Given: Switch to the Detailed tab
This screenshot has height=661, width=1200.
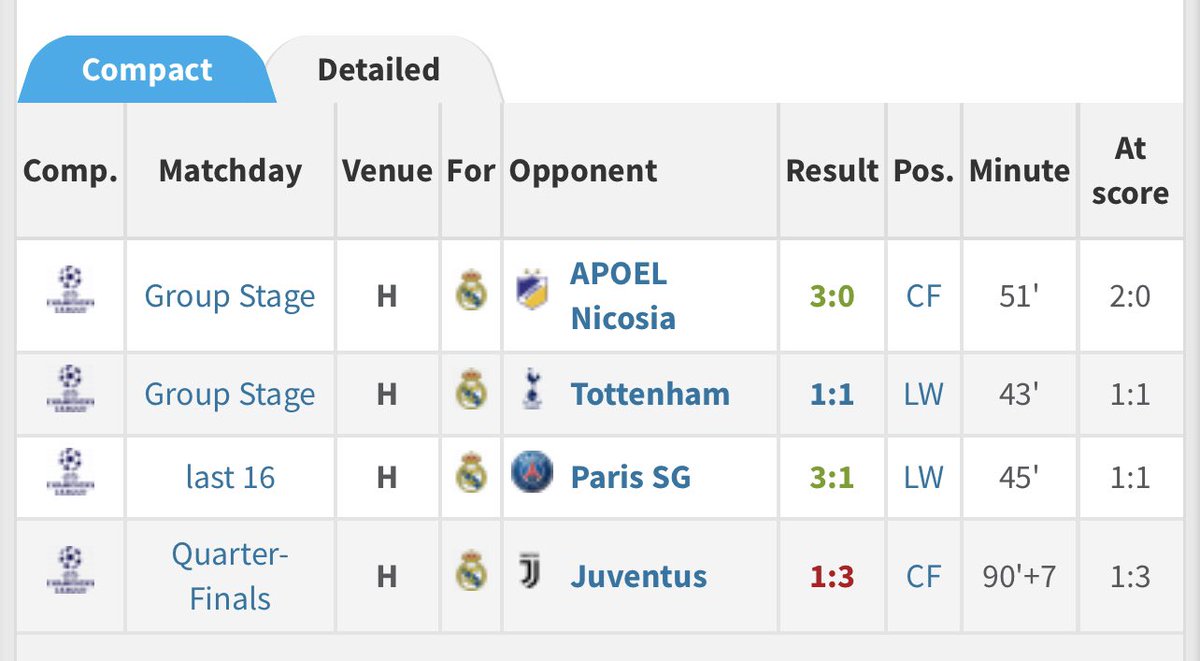Looking at the screenshot, I should 378,69.
